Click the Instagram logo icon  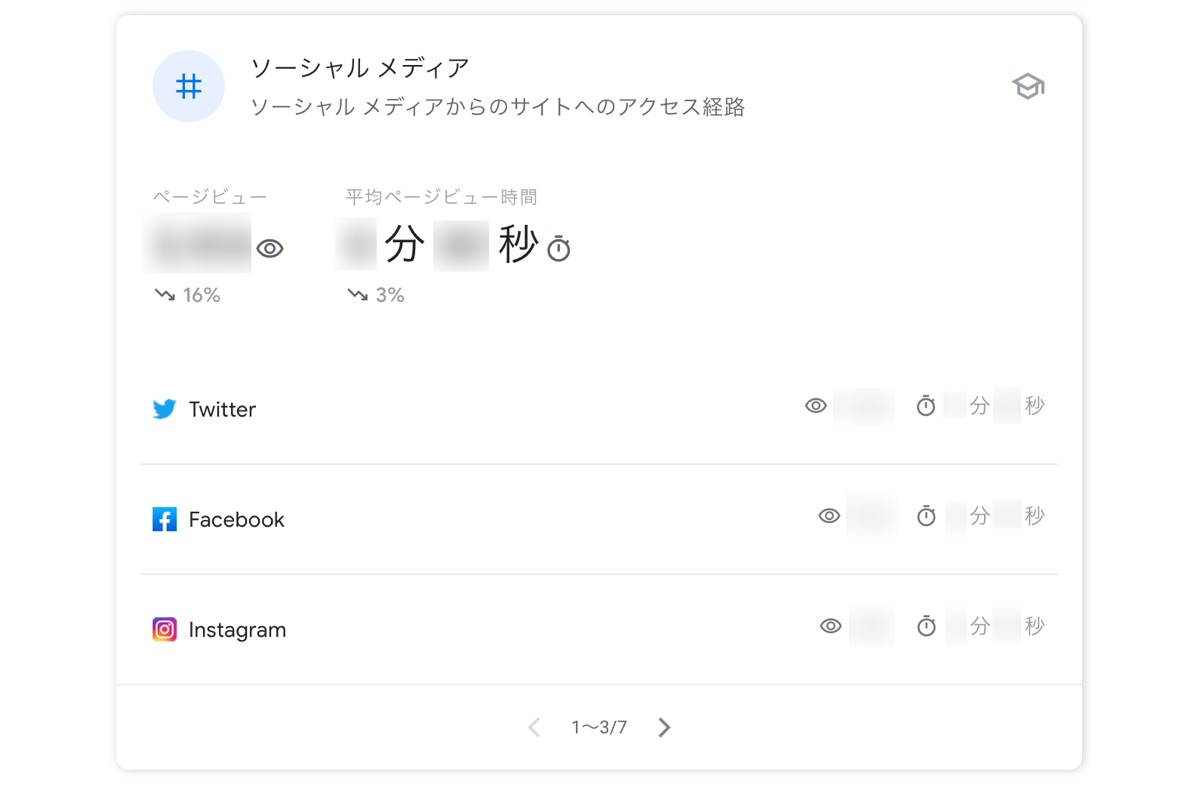coord(164,629)
